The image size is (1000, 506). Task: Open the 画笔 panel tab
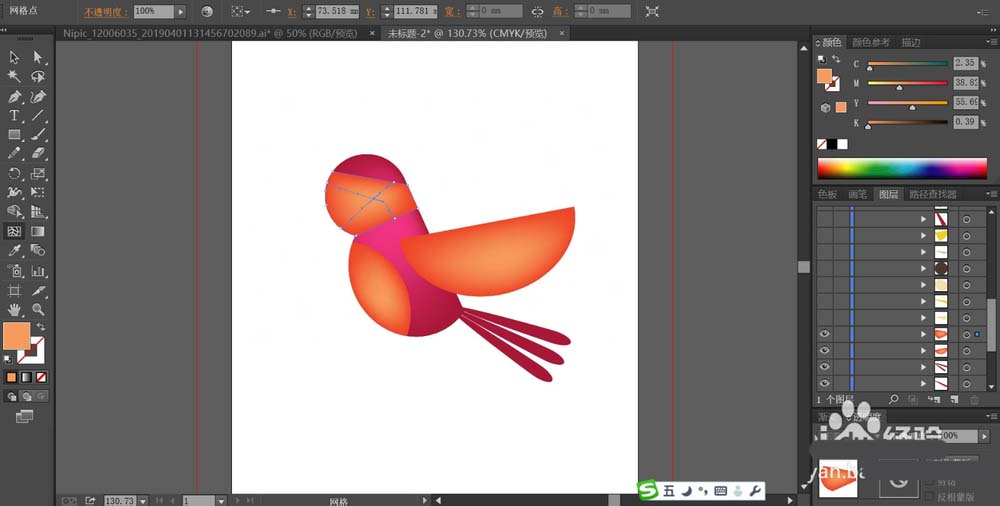pyautogui.click(x=857, y=194)
